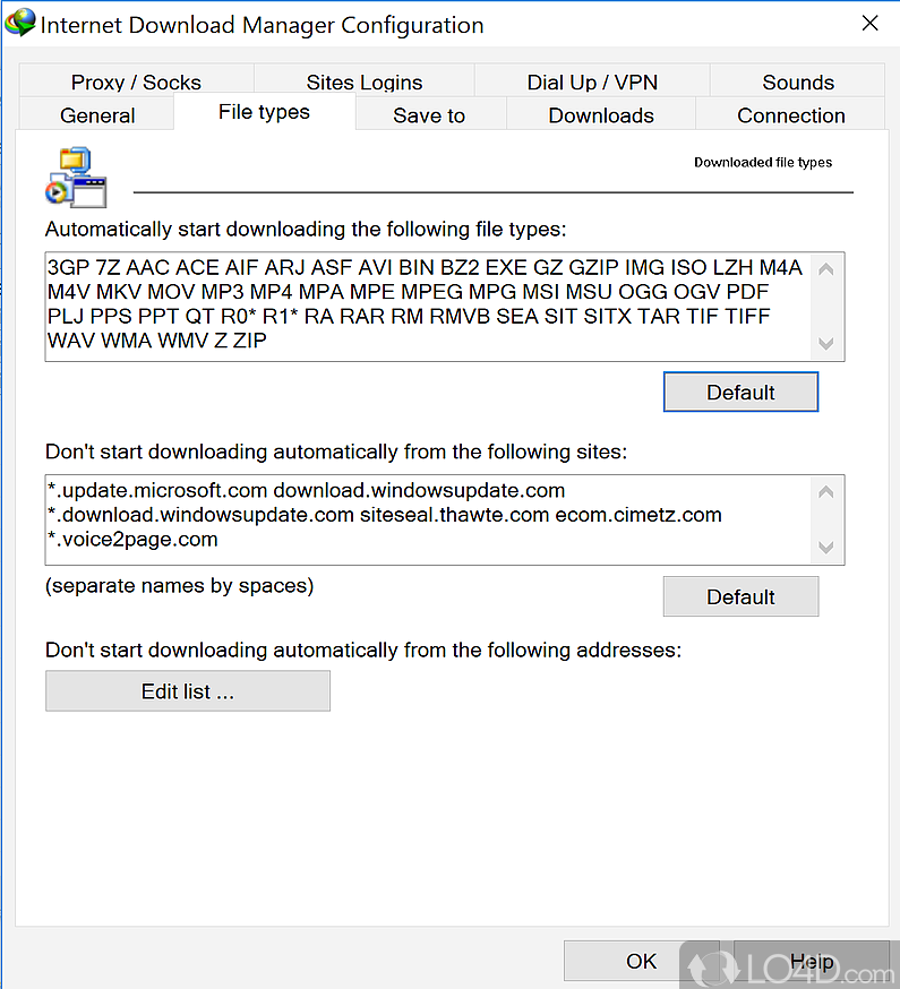900x989 pixels.
Task: Switch to the Downloads tab
Action: coord(601,115)
